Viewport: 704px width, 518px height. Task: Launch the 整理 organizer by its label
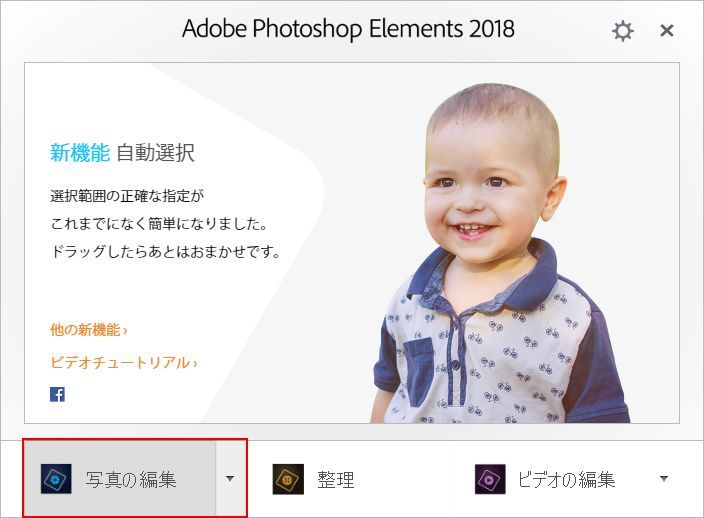click(x=335, y=479)
